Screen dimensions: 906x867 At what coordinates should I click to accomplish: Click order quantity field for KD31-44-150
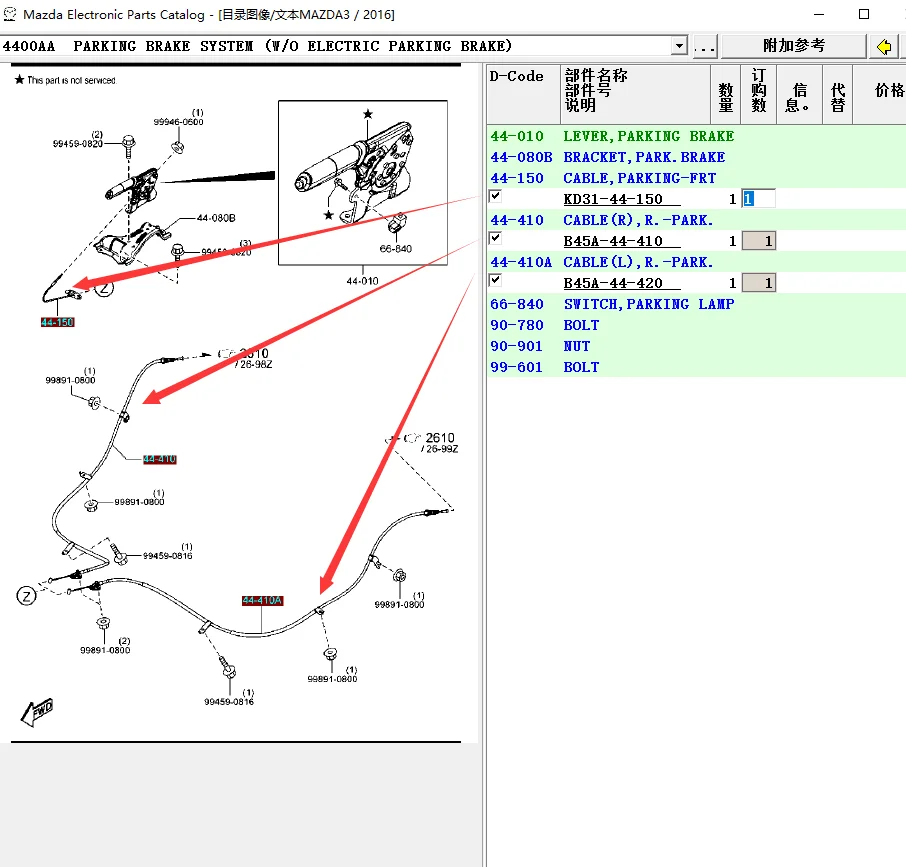759,199
